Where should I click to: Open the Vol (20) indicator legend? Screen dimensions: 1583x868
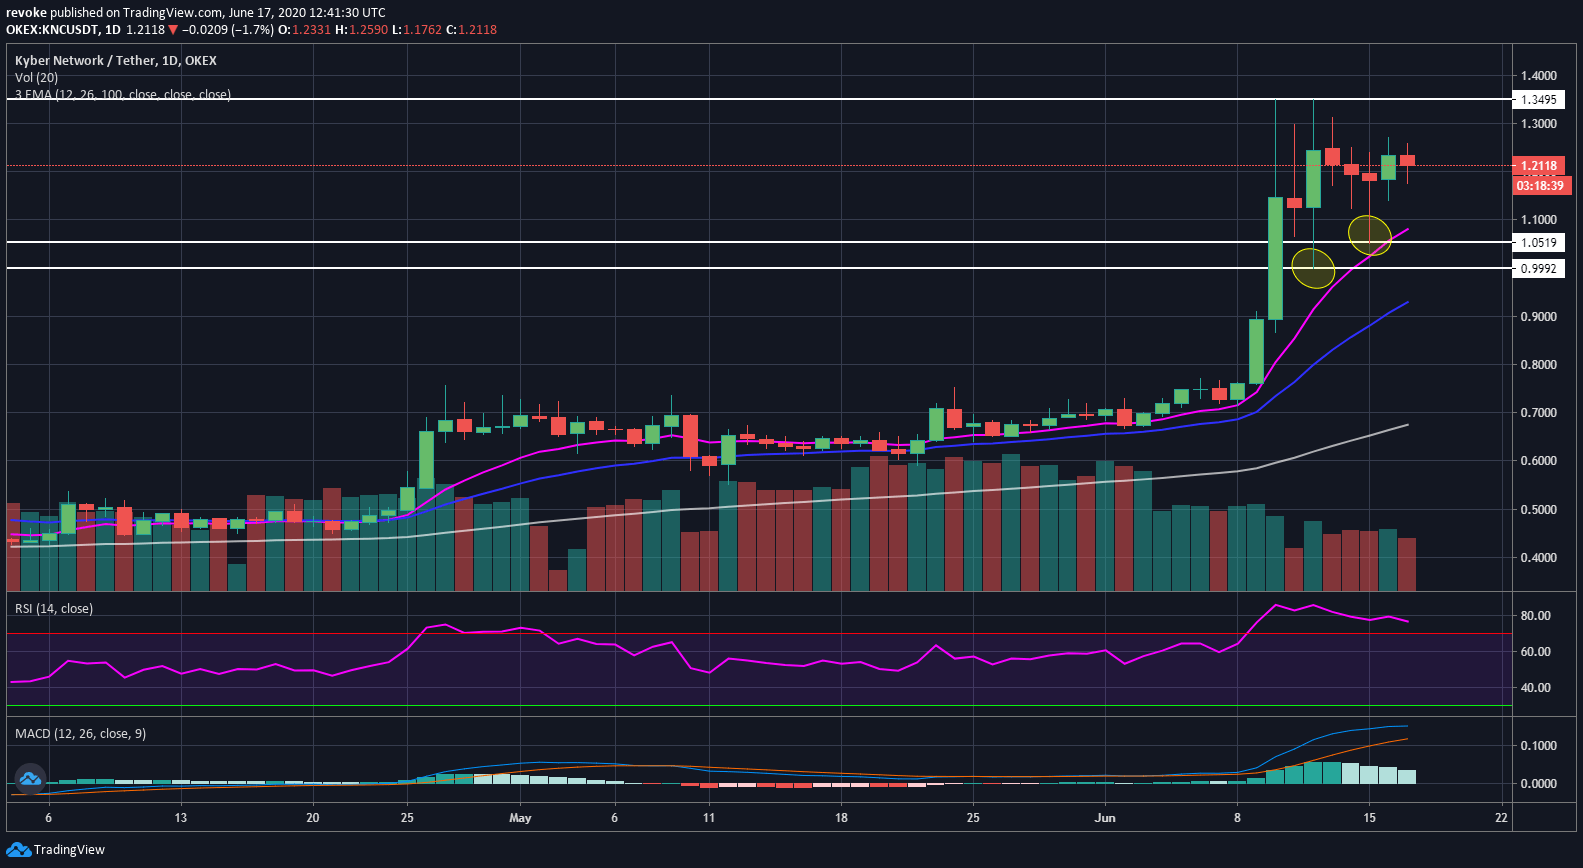[x=37, y=78]
